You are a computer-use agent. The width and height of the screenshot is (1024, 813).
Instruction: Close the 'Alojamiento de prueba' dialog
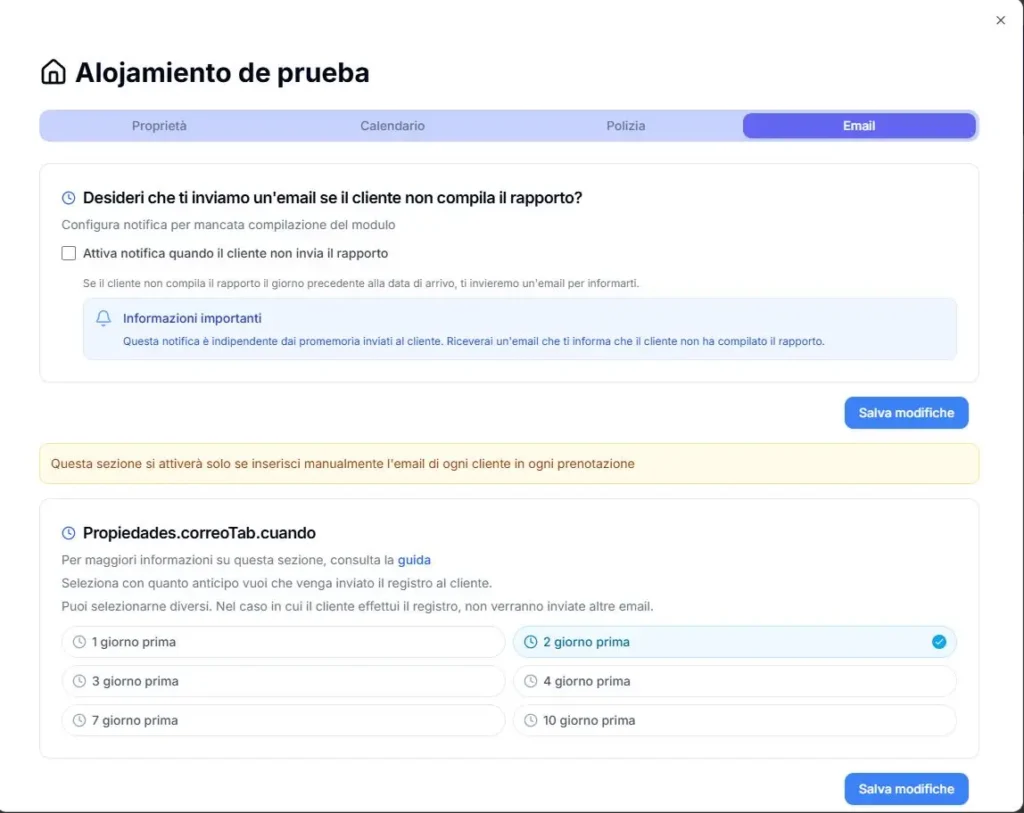(x=1000, y=20)
